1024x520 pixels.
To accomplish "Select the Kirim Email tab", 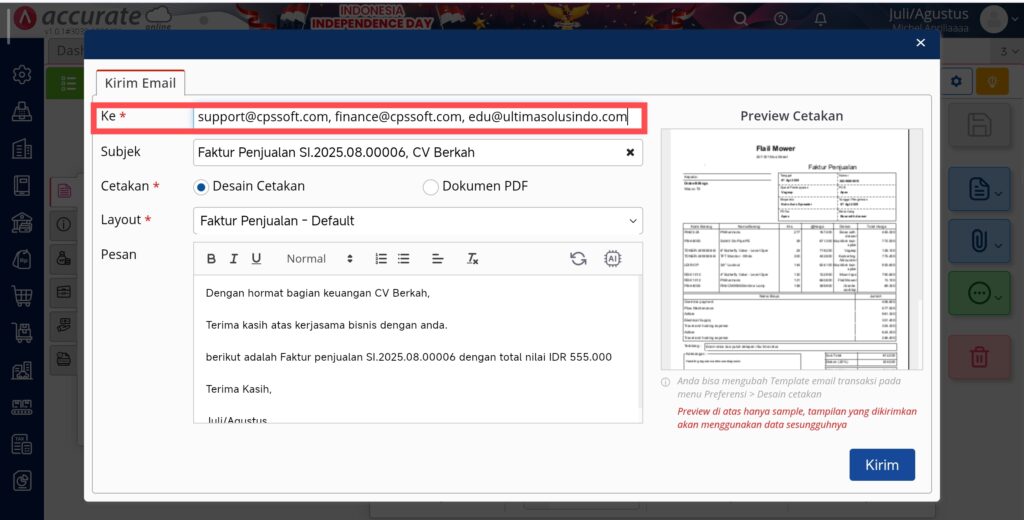I will [x=140, y=83].
